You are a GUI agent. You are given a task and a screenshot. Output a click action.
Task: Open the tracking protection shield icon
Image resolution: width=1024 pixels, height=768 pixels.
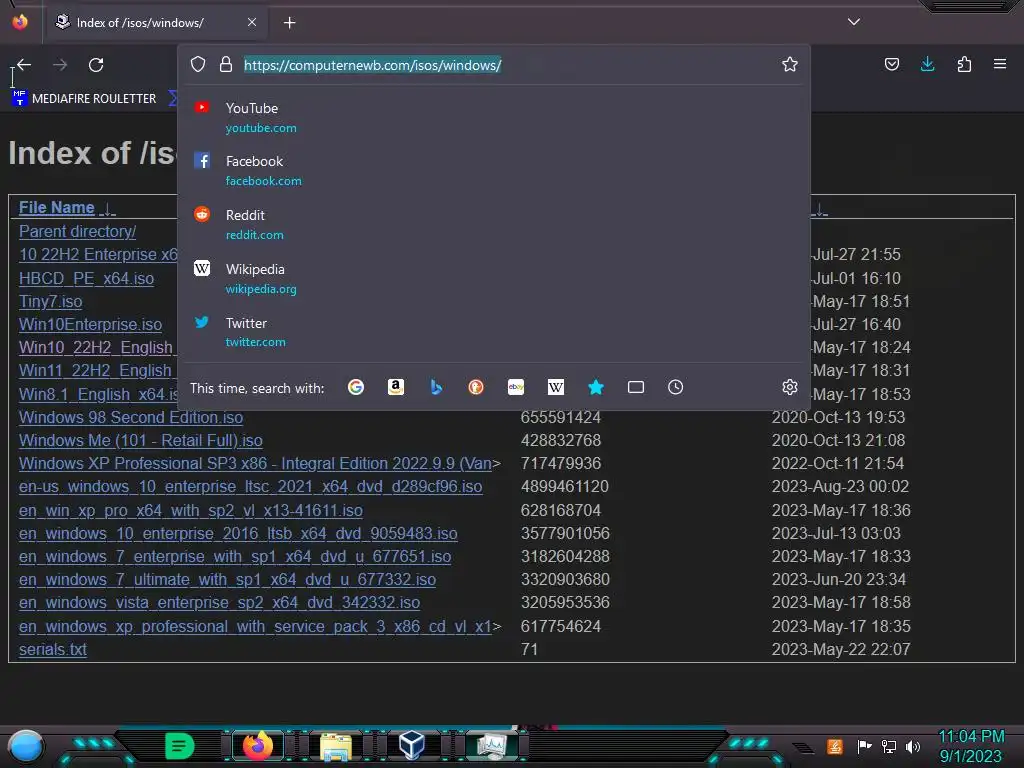coord(198,64)
